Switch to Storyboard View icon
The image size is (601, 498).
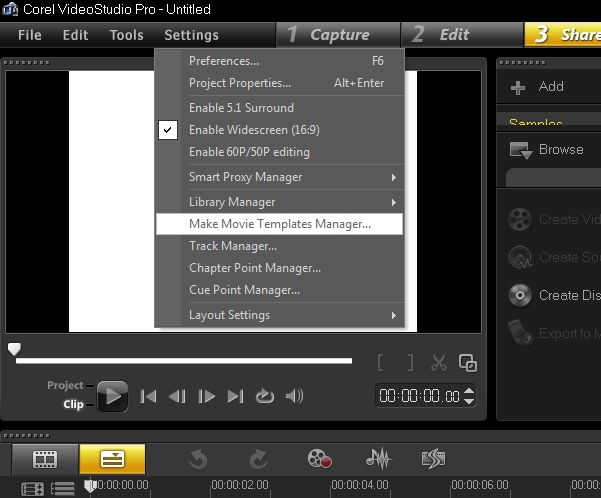[x=45, y=459]
